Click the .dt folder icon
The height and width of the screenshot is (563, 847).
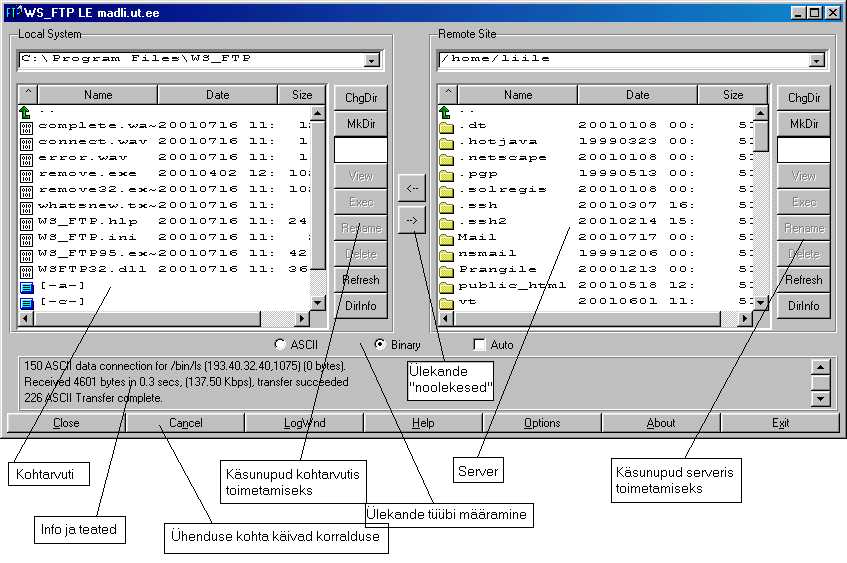(446, 128)
